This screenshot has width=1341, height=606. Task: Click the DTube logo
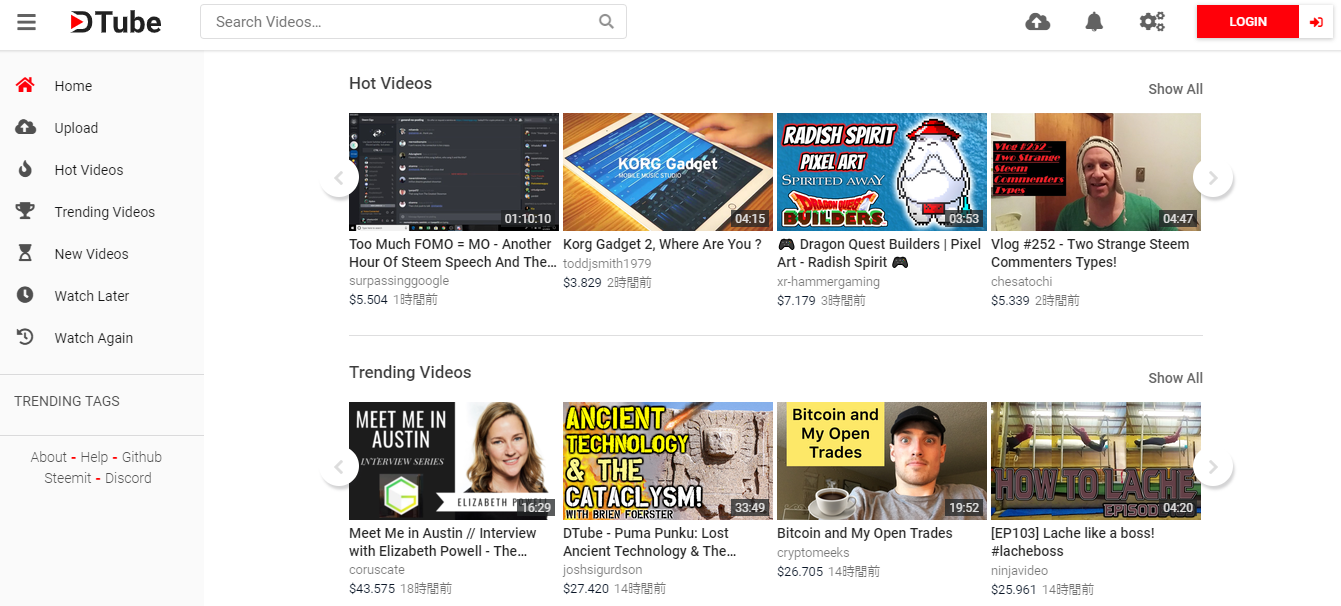click(116, 22)
